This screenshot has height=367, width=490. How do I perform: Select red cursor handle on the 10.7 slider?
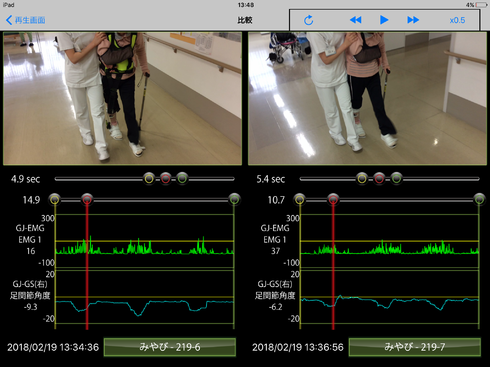[333, 199]
